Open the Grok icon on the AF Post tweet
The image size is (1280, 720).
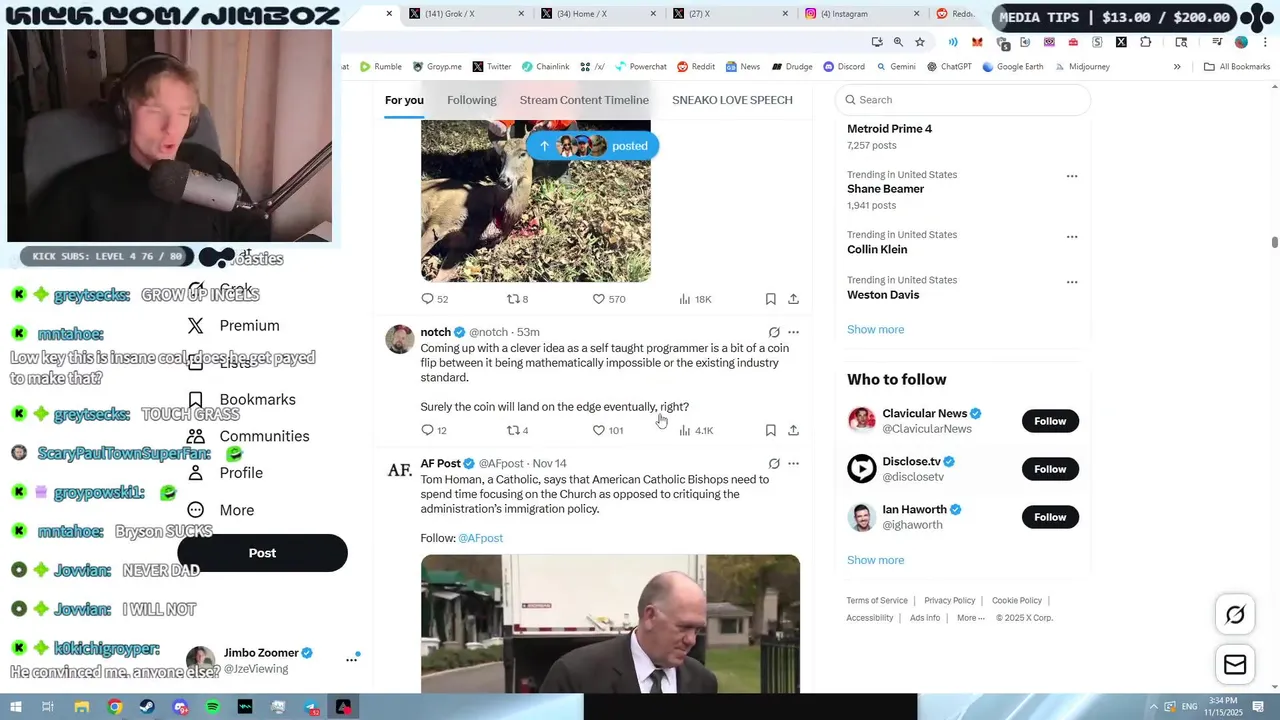774,464
